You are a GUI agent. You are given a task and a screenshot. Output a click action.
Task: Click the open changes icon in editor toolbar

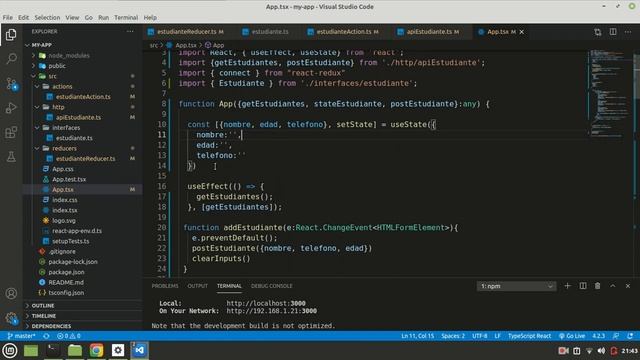[598, 32]
